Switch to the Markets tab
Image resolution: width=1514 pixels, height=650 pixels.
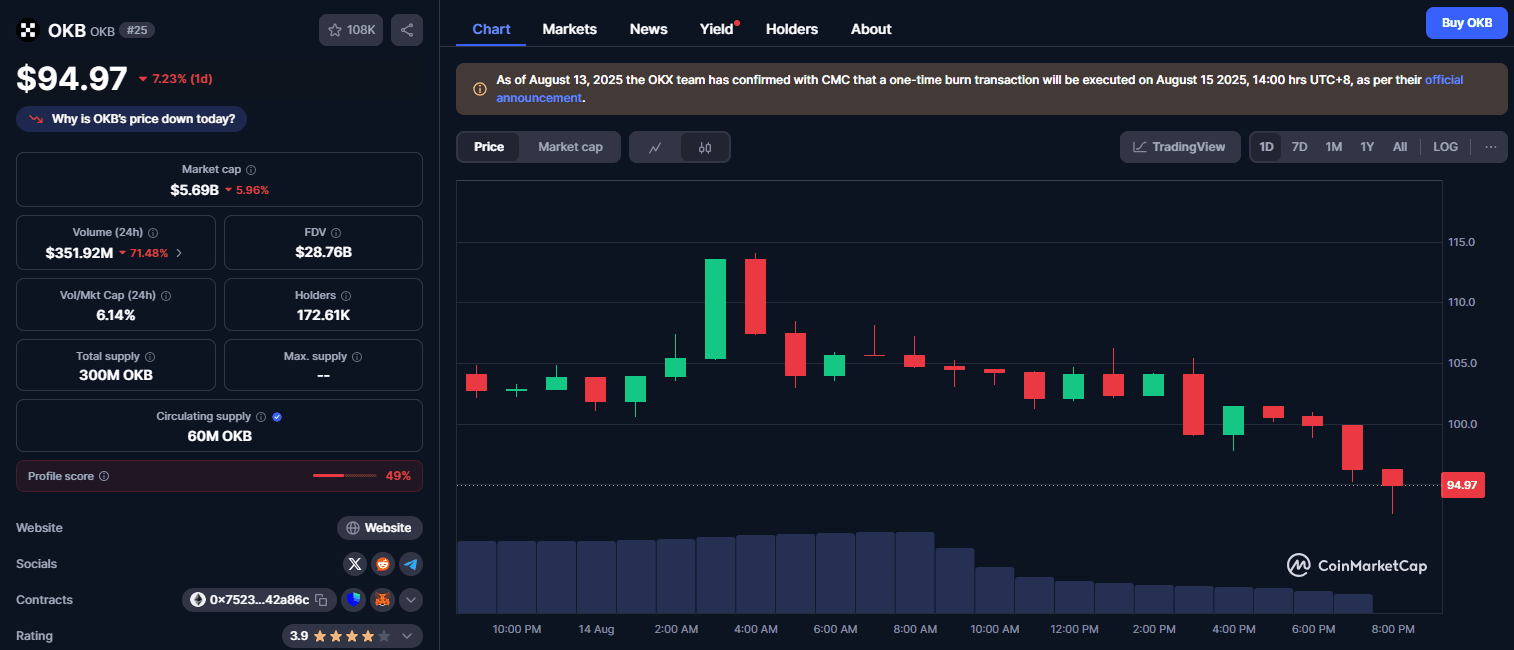point(570,29)
